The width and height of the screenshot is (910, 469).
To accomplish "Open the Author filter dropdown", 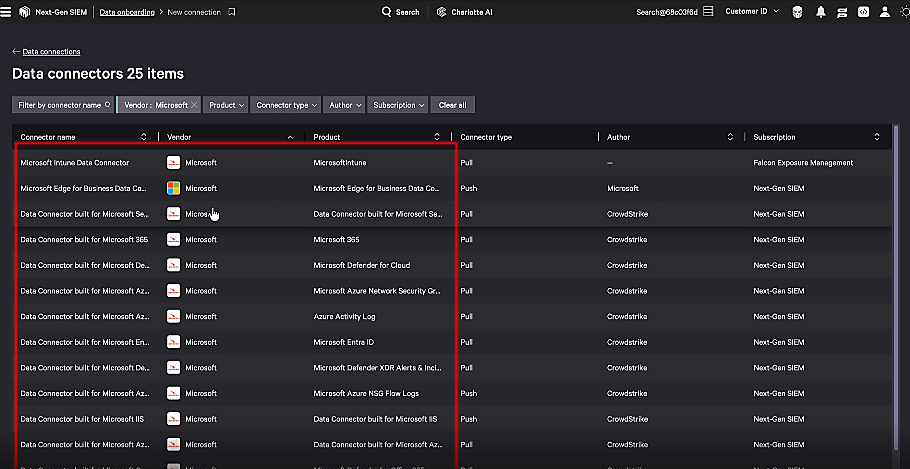I will tap(344, 105).
